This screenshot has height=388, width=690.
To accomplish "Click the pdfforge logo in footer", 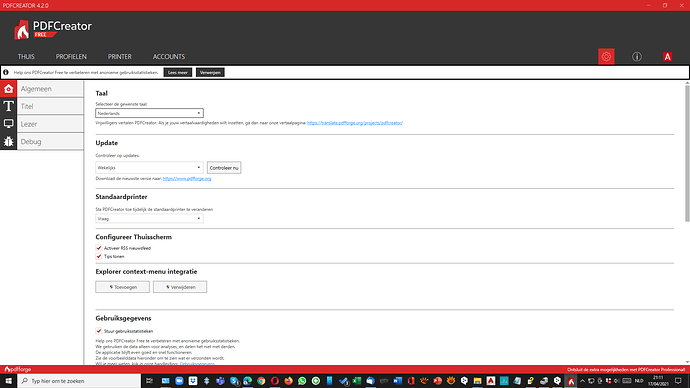I will coord(18,370).
